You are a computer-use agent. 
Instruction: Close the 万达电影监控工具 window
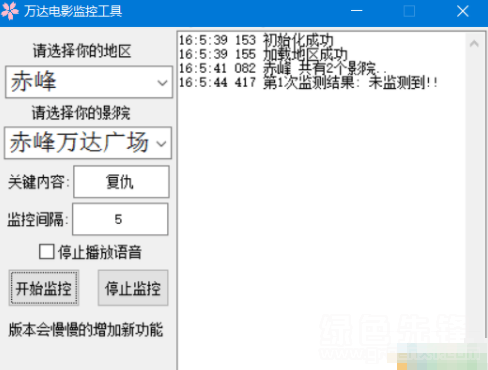point(463,11)
